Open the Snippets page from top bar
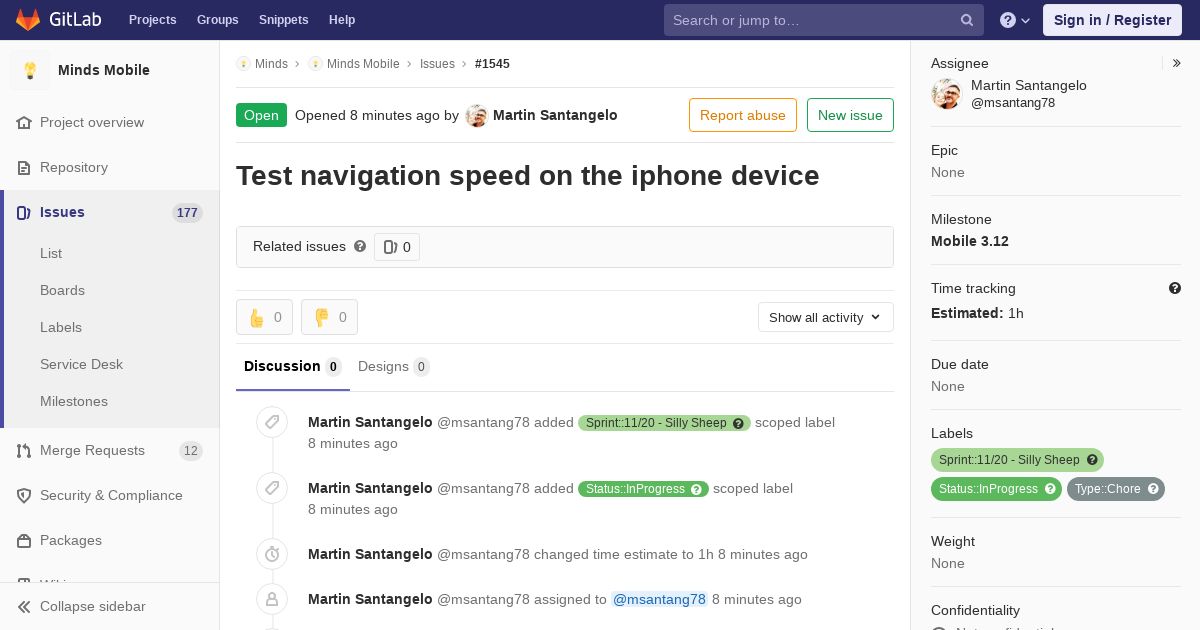 (283, 20)
